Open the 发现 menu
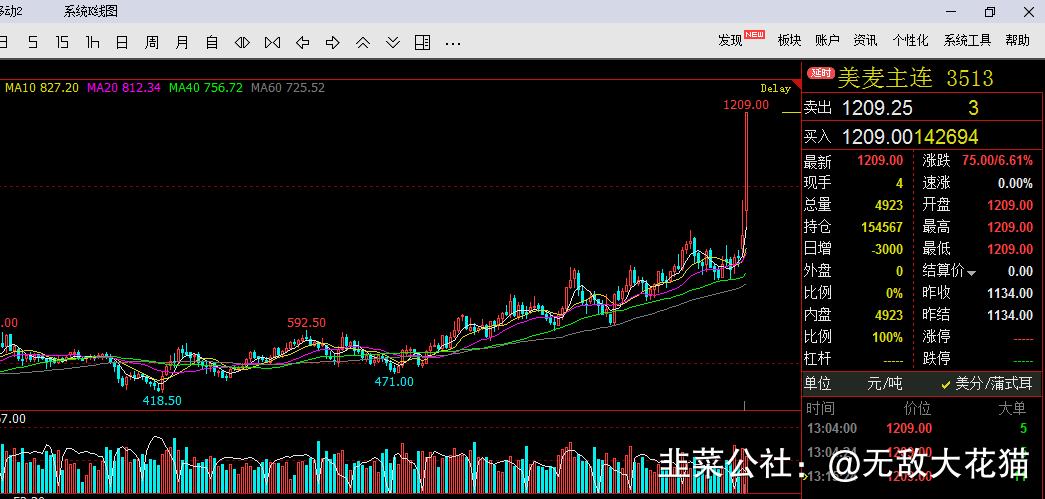This screenshot has height=499, width=1045. 731,40
